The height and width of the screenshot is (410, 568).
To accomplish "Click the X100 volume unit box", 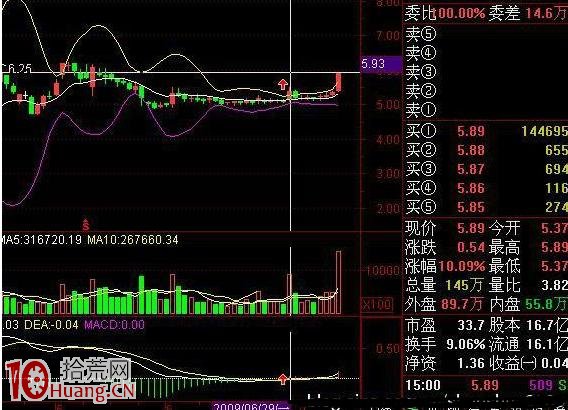I will pyautogui.click(x=377, y=304).
